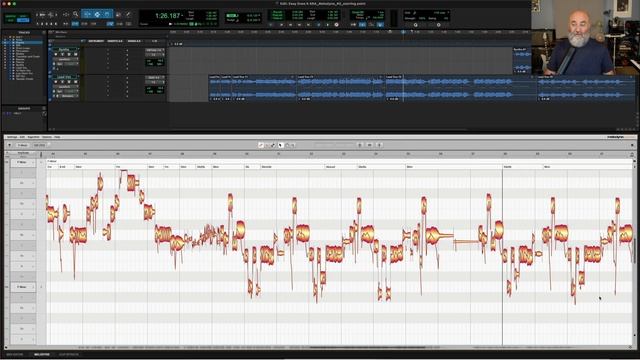Open Synths automation mode selector

click(x=70, y=64)
